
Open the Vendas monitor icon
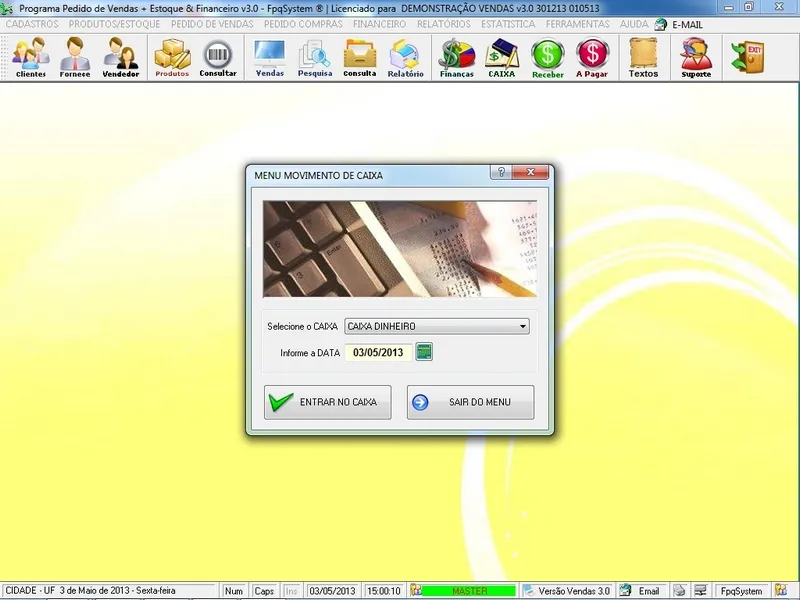(x=269, y=57)
